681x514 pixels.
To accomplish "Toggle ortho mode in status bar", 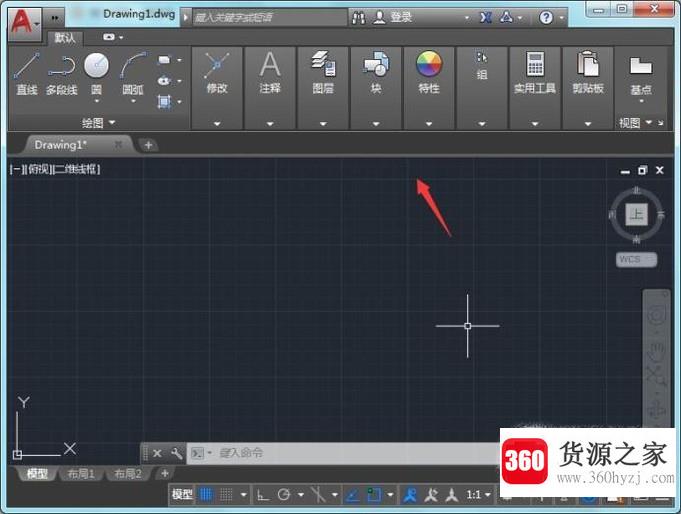I will [x=262, y=494].
